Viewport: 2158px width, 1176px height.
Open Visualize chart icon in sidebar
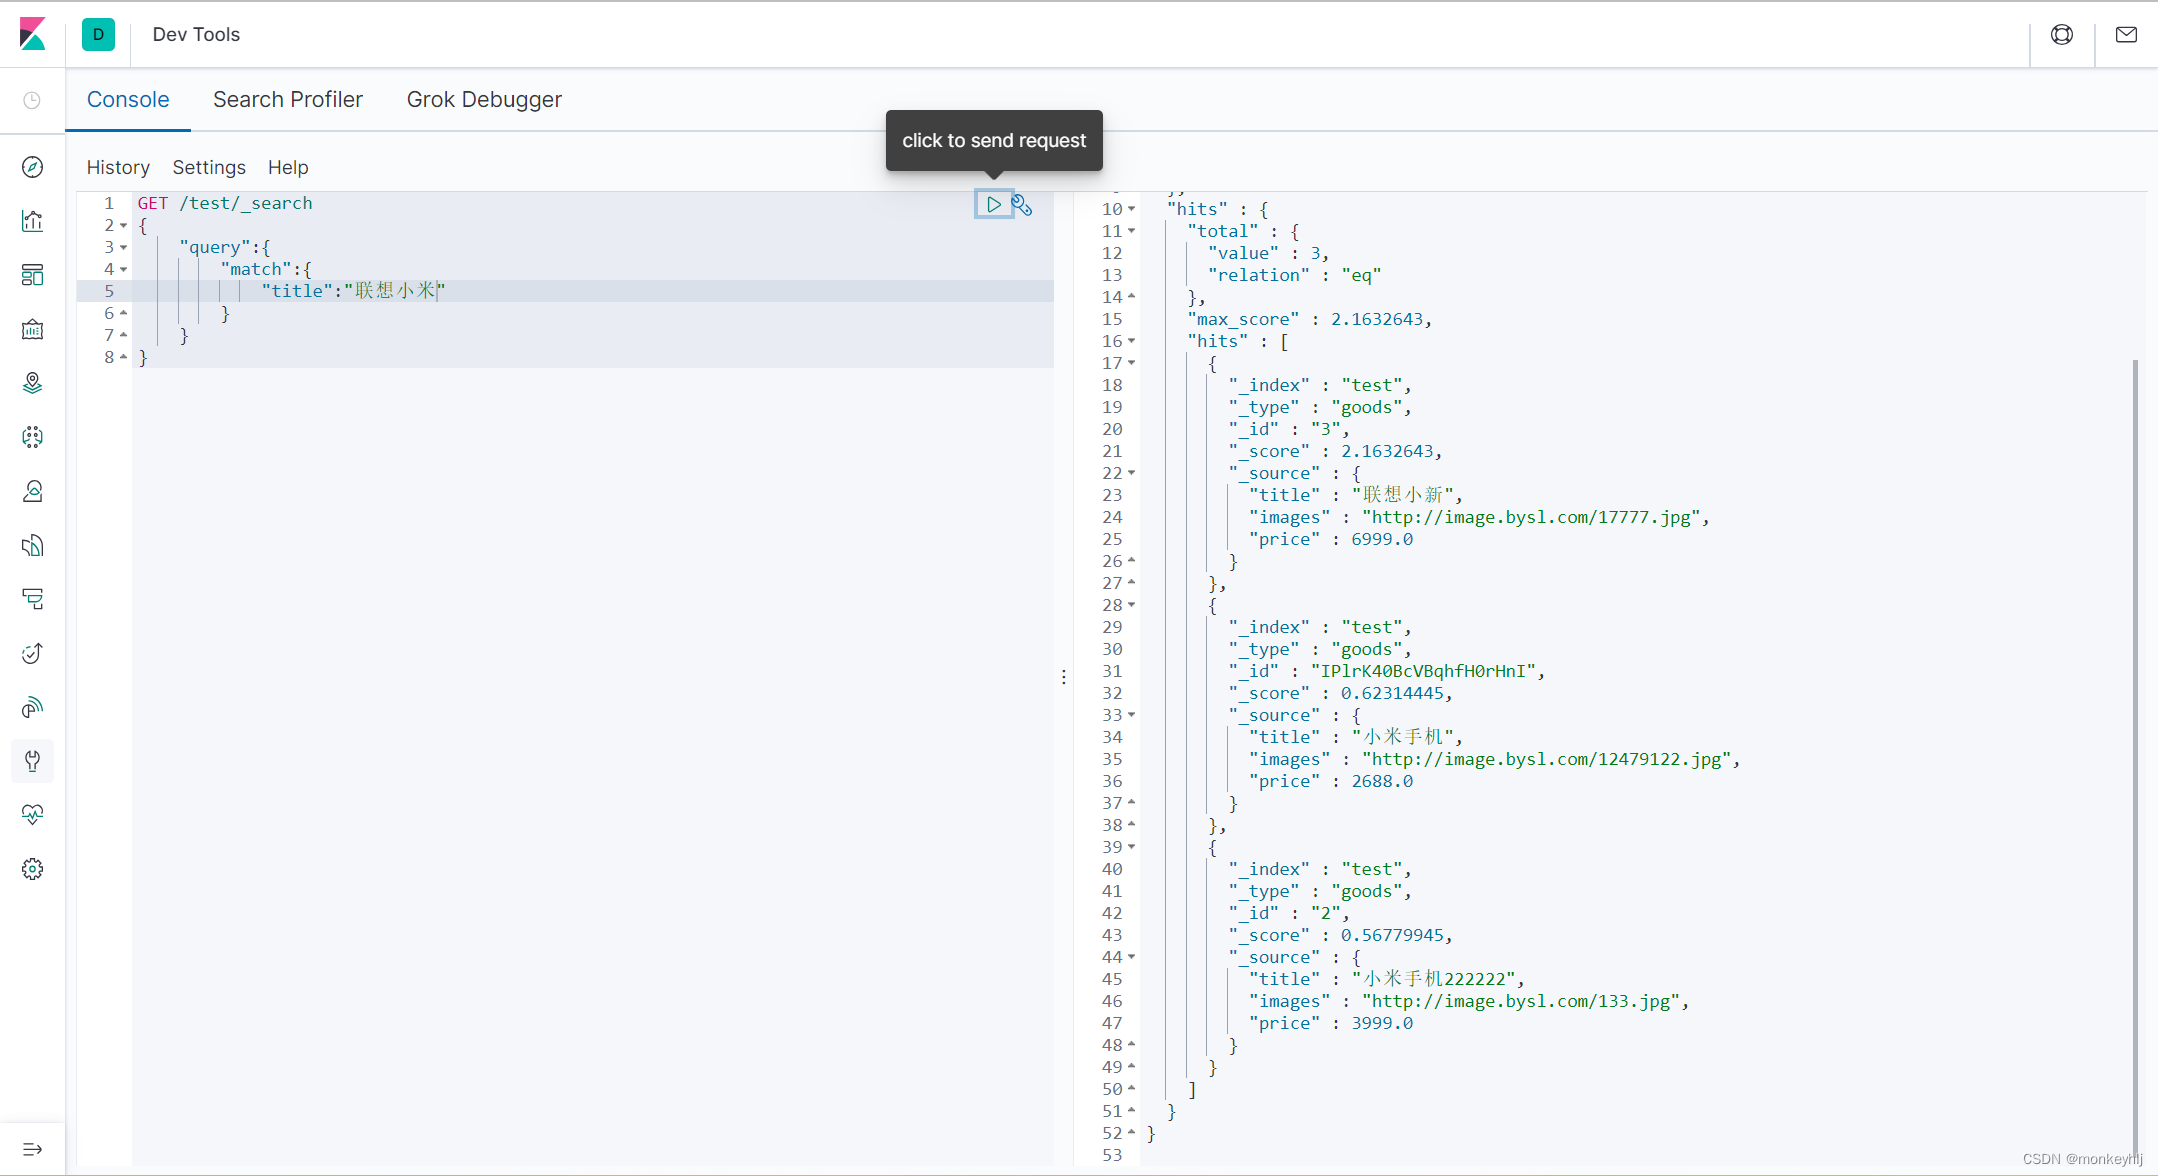tap(32, 221)
